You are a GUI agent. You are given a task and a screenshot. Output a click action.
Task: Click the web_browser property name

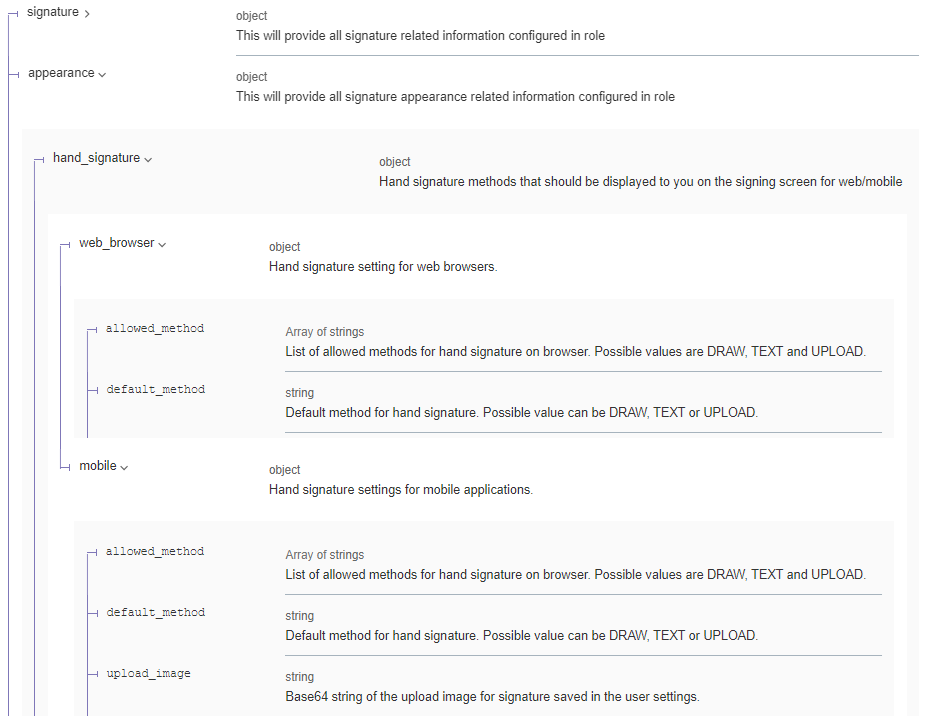click(117, 243)
